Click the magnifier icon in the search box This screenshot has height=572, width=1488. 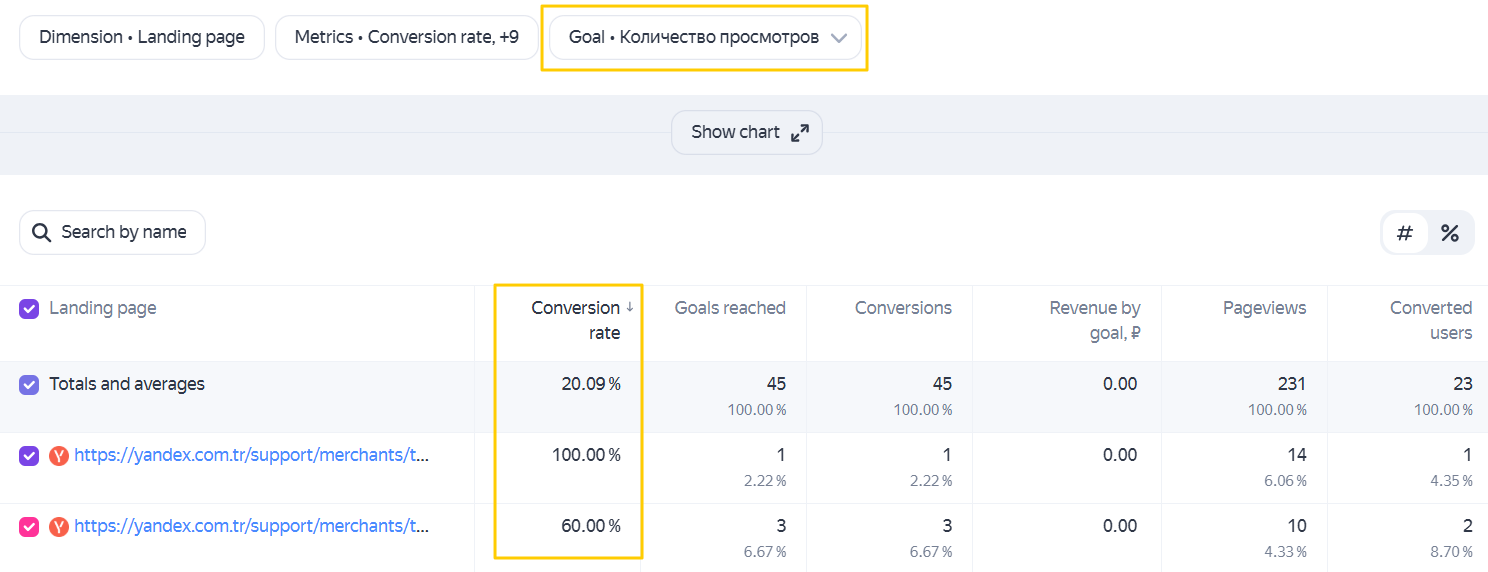pos(41,233)
